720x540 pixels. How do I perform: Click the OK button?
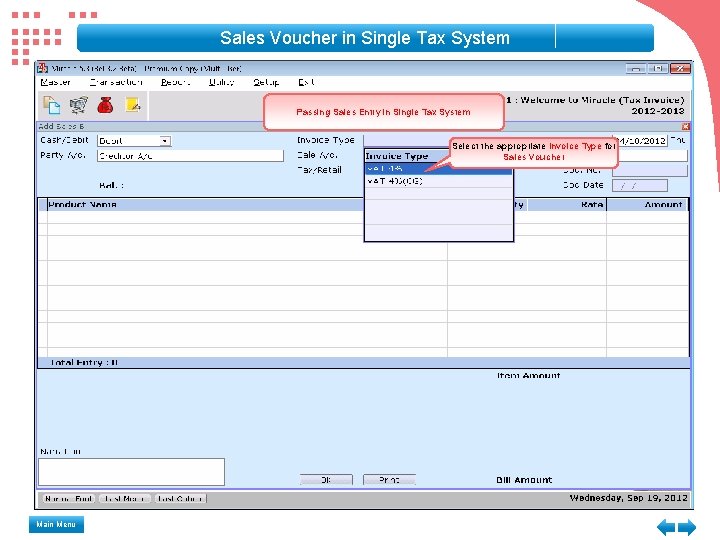pos(326,479)
